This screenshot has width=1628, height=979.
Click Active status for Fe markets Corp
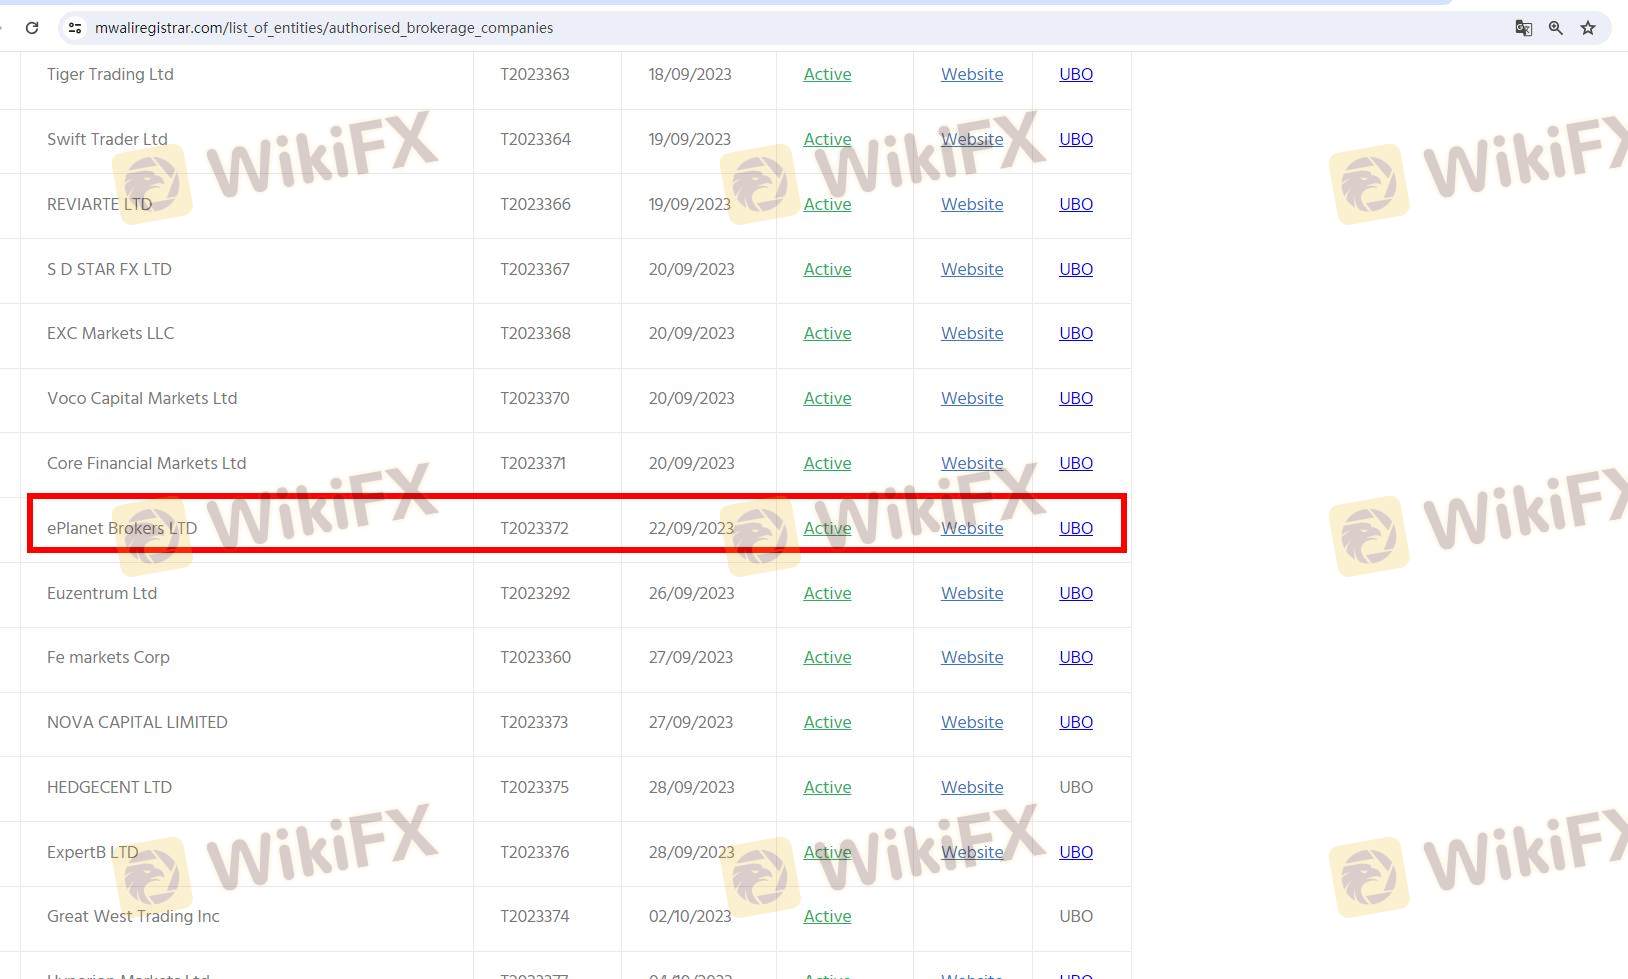click(x=827, y=658)
